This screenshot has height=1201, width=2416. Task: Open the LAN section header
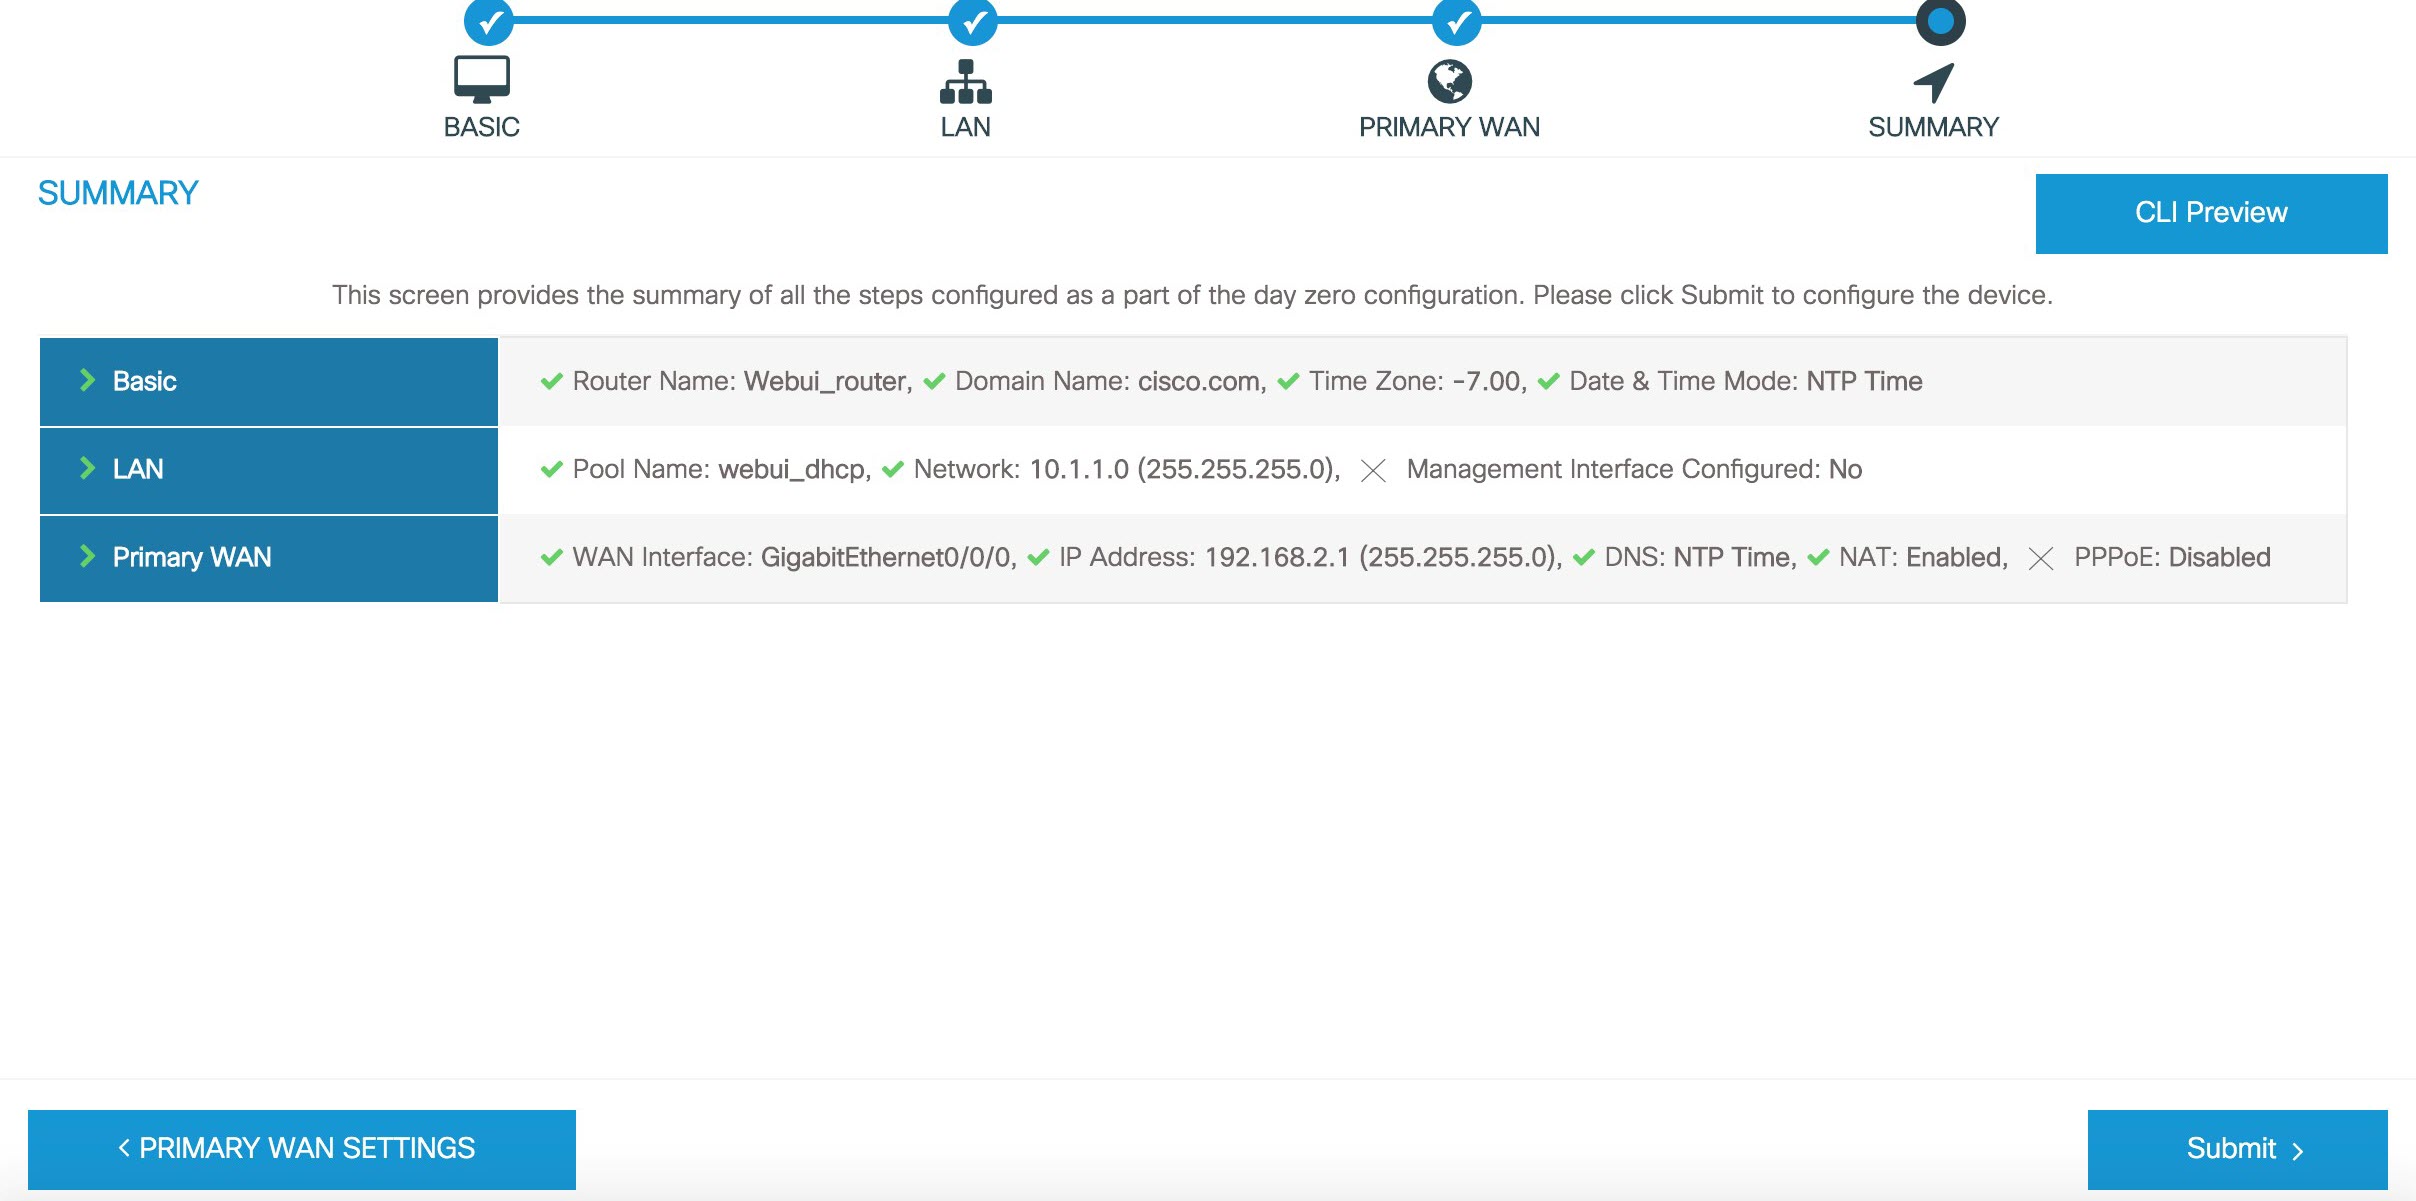[269, 470]
